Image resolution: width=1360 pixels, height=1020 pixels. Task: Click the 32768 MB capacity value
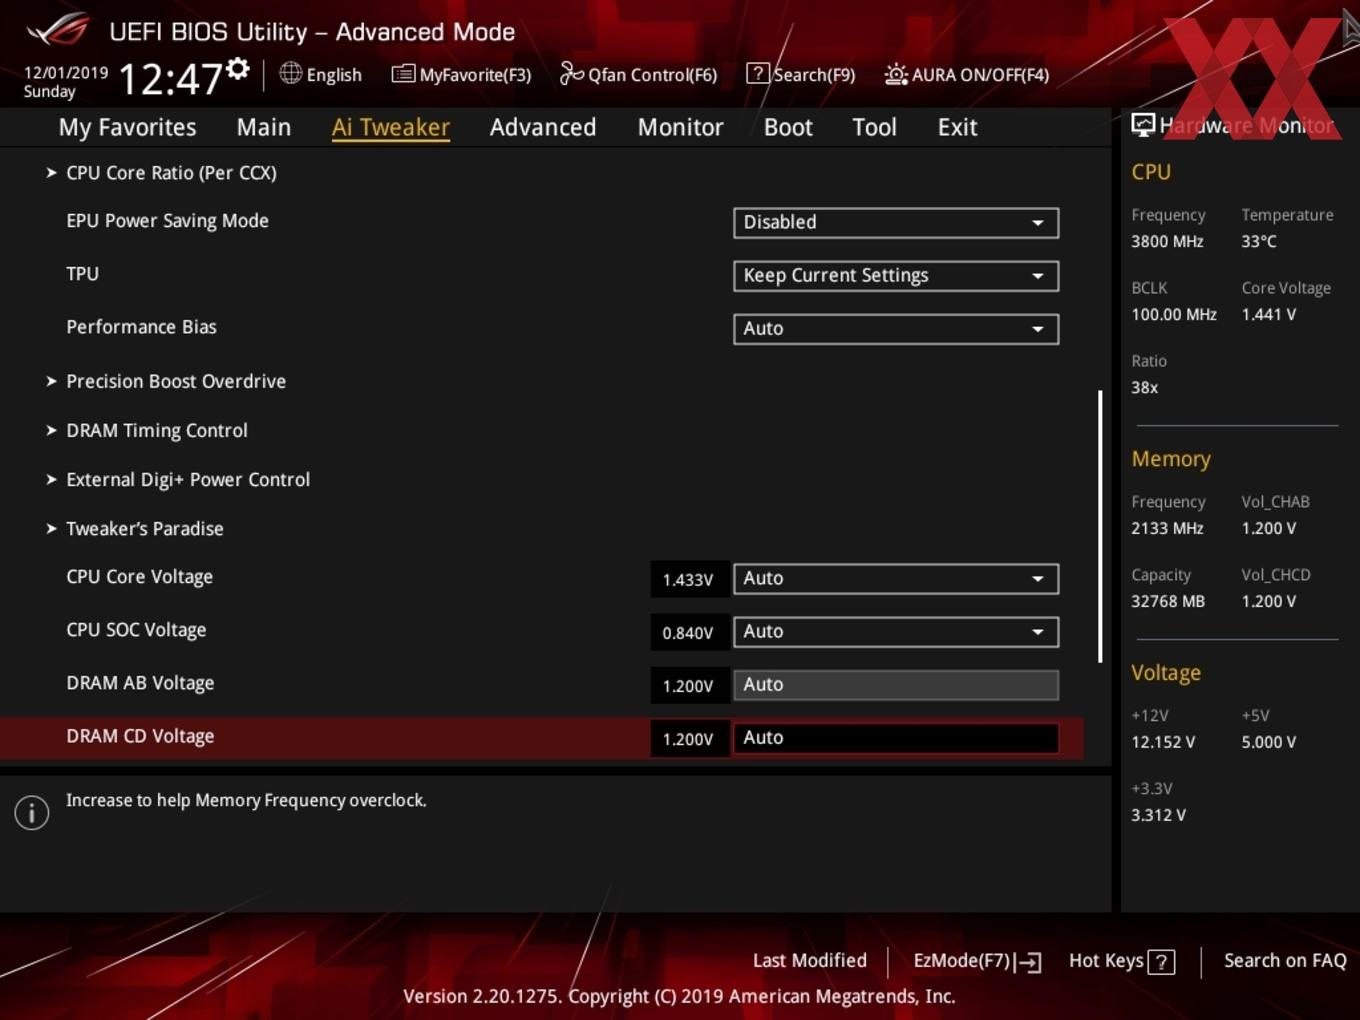pos(1168,601)
